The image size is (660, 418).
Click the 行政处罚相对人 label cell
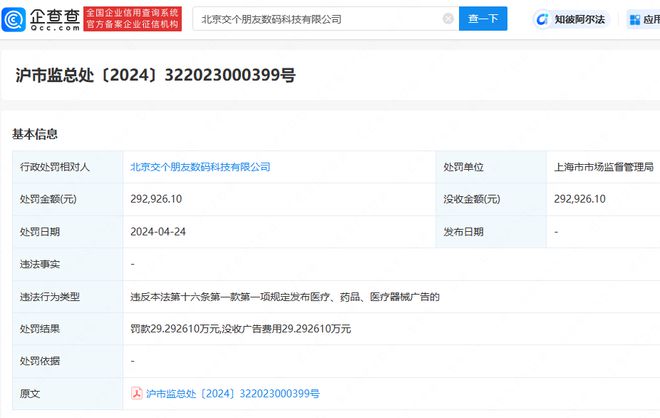pos(68,167)
